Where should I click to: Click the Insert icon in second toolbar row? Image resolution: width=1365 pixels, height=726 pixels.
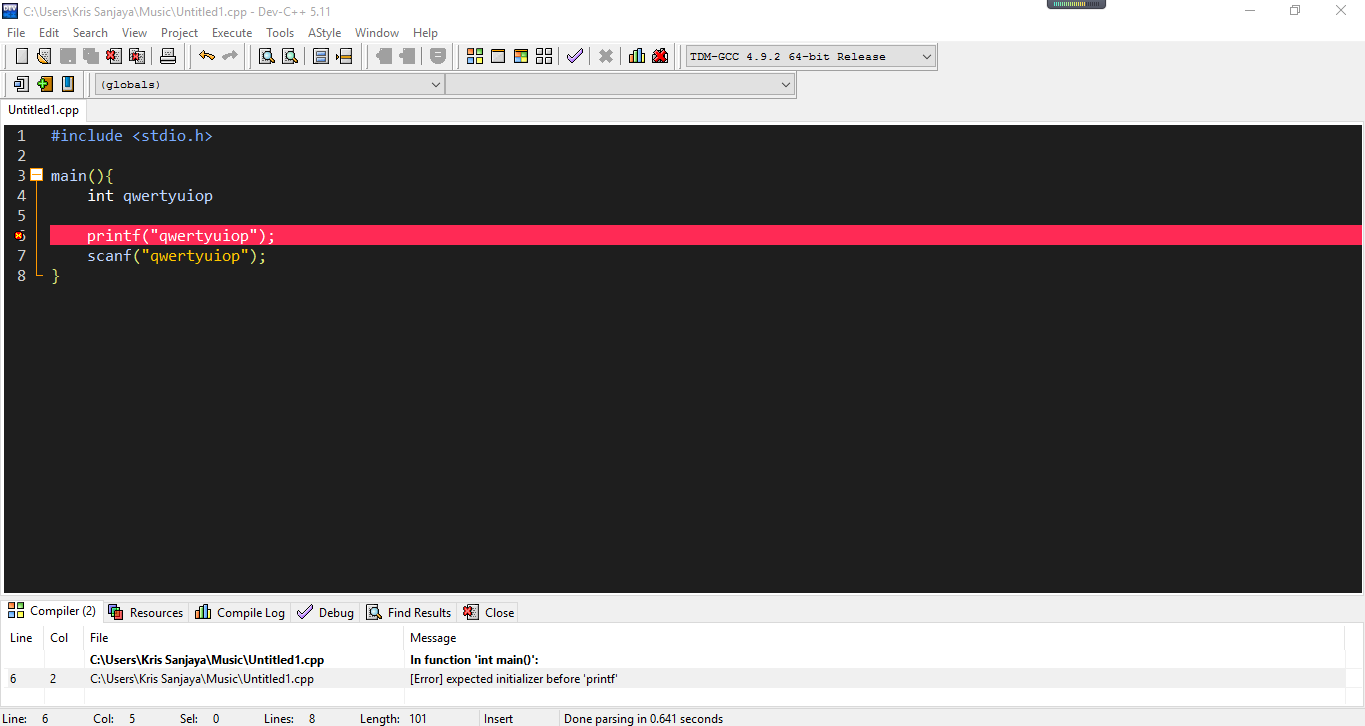(x=21, y=84)
